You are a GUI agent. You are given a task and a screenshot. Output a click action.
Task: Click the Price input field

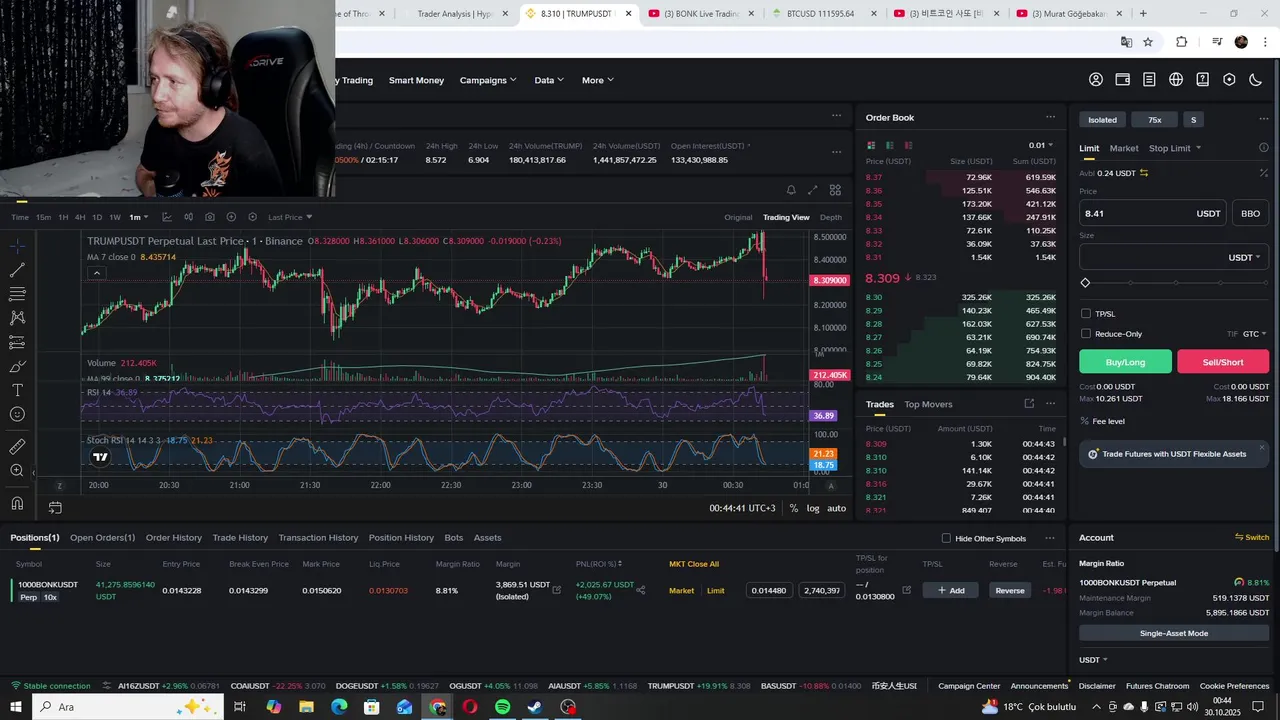click(1153, 213)
